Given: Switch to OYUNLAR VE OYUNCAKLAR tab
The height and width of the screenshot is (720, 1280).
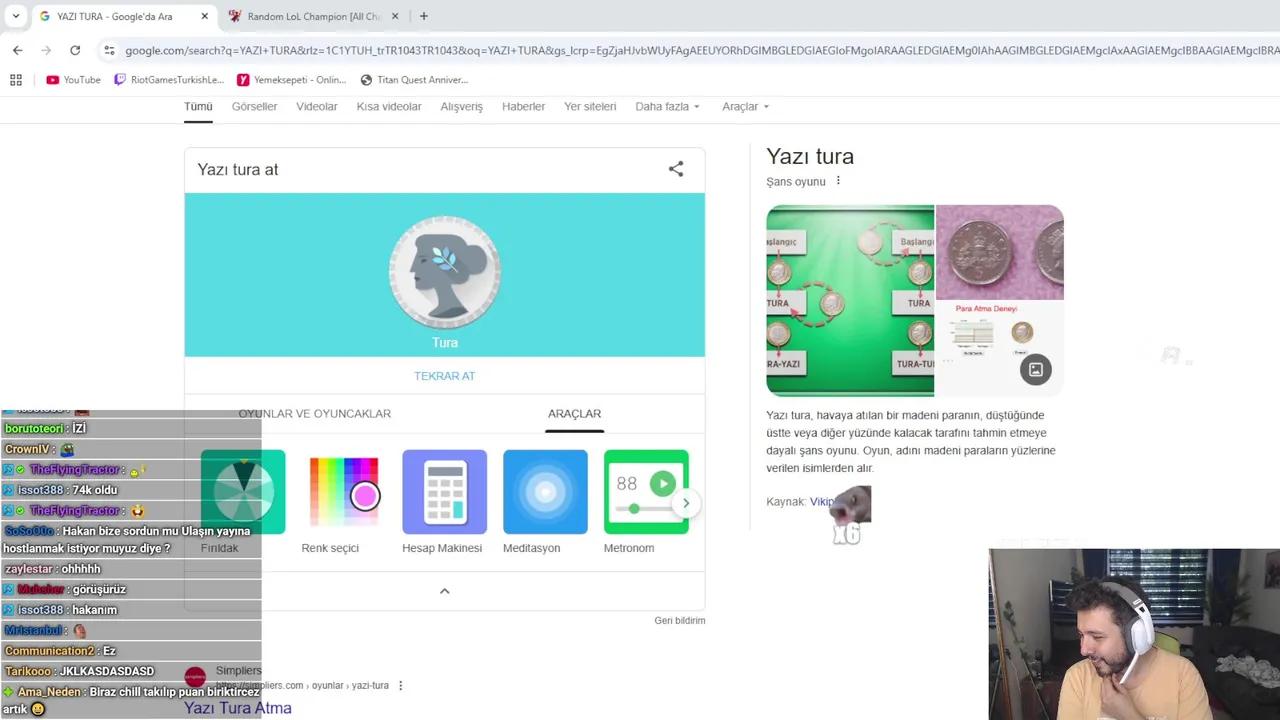Looking at the screenshot, I should [315, 413].
